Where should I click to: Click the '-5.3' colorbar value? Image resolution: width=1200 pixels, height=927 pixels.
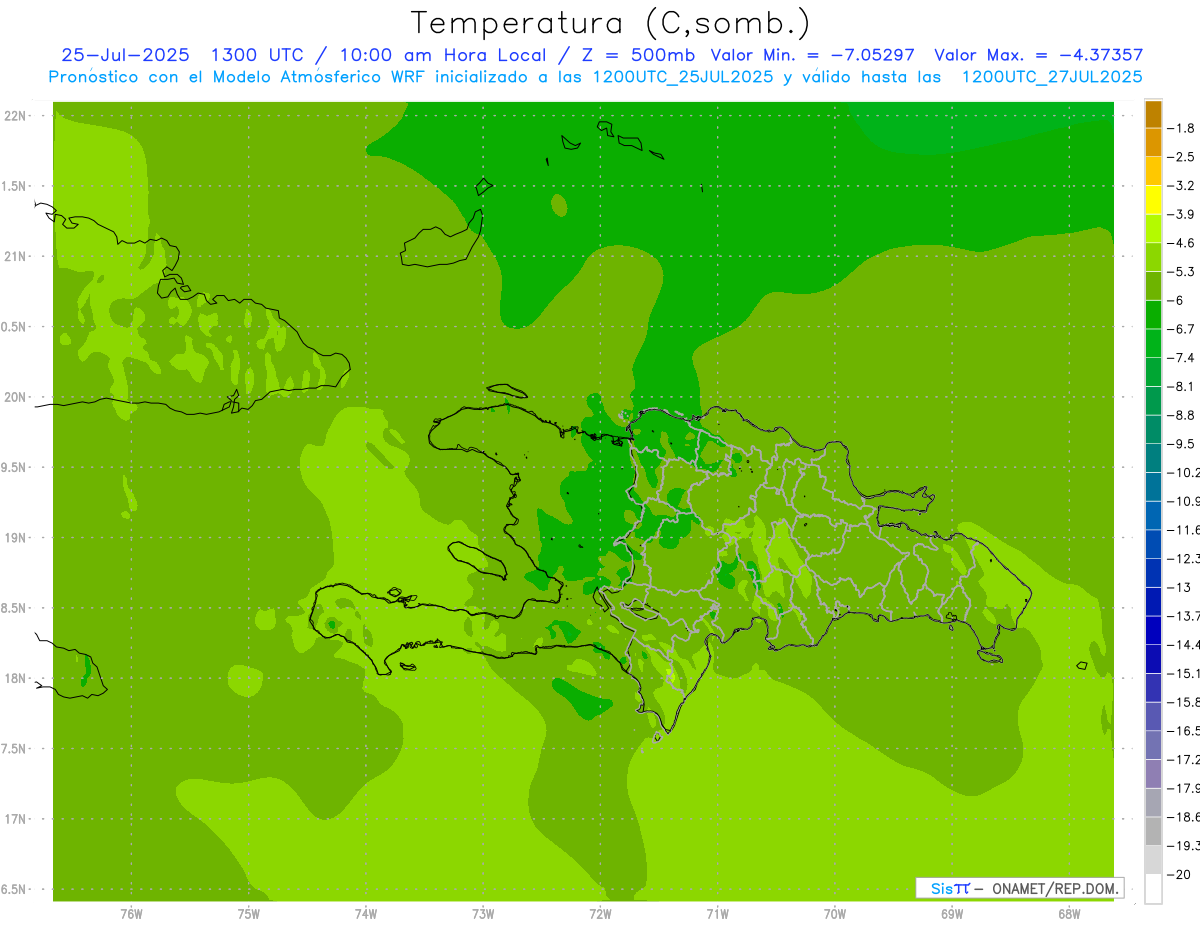click(1182, 271)
